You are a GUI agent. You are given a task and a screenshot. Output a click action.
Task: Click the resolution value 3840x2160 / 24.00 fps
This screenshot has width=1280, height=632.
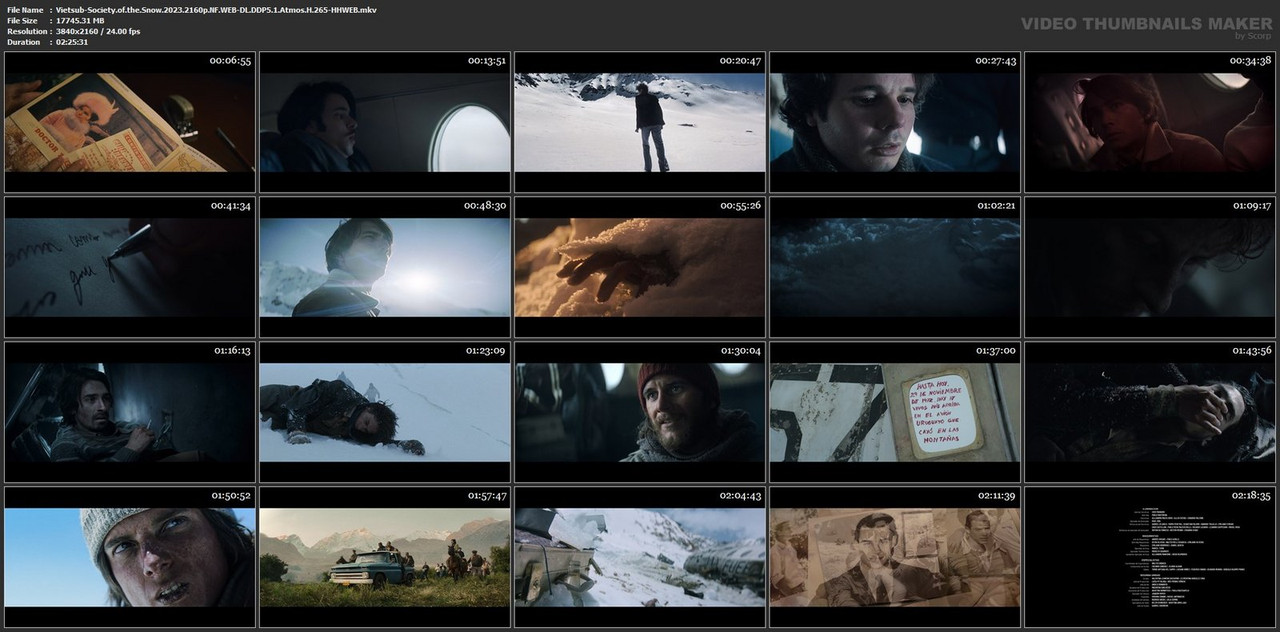[x=98, y=31]
